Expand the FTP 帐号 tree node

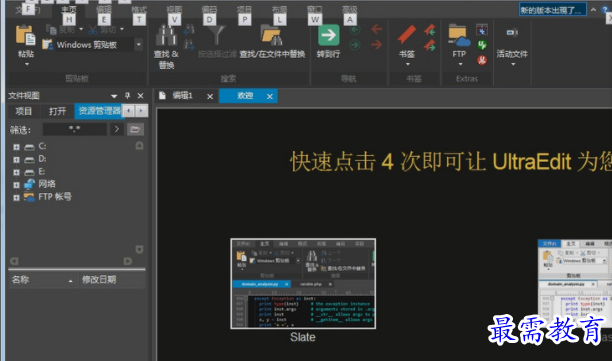click(16, 197)
